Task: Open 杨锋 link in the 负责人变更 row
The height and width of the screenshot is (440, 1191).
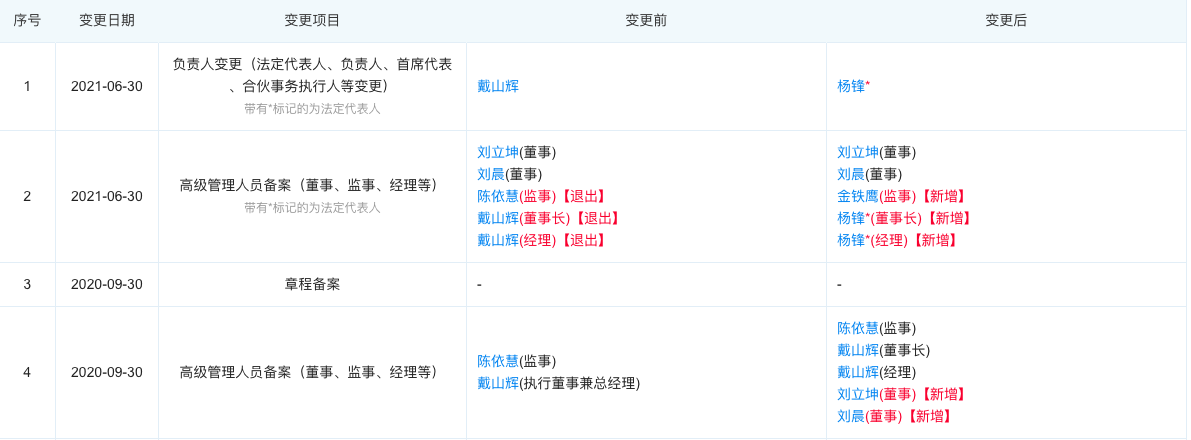Action: pos(851,87)
